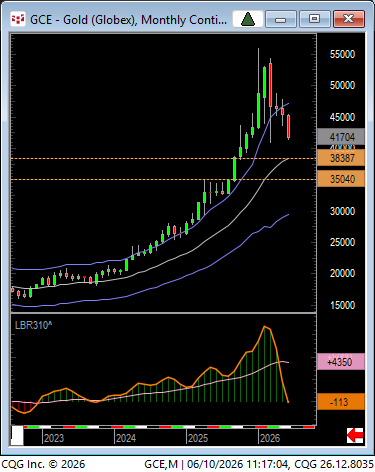
Task: Click the orange 35040 price level label
Action: 341,179
